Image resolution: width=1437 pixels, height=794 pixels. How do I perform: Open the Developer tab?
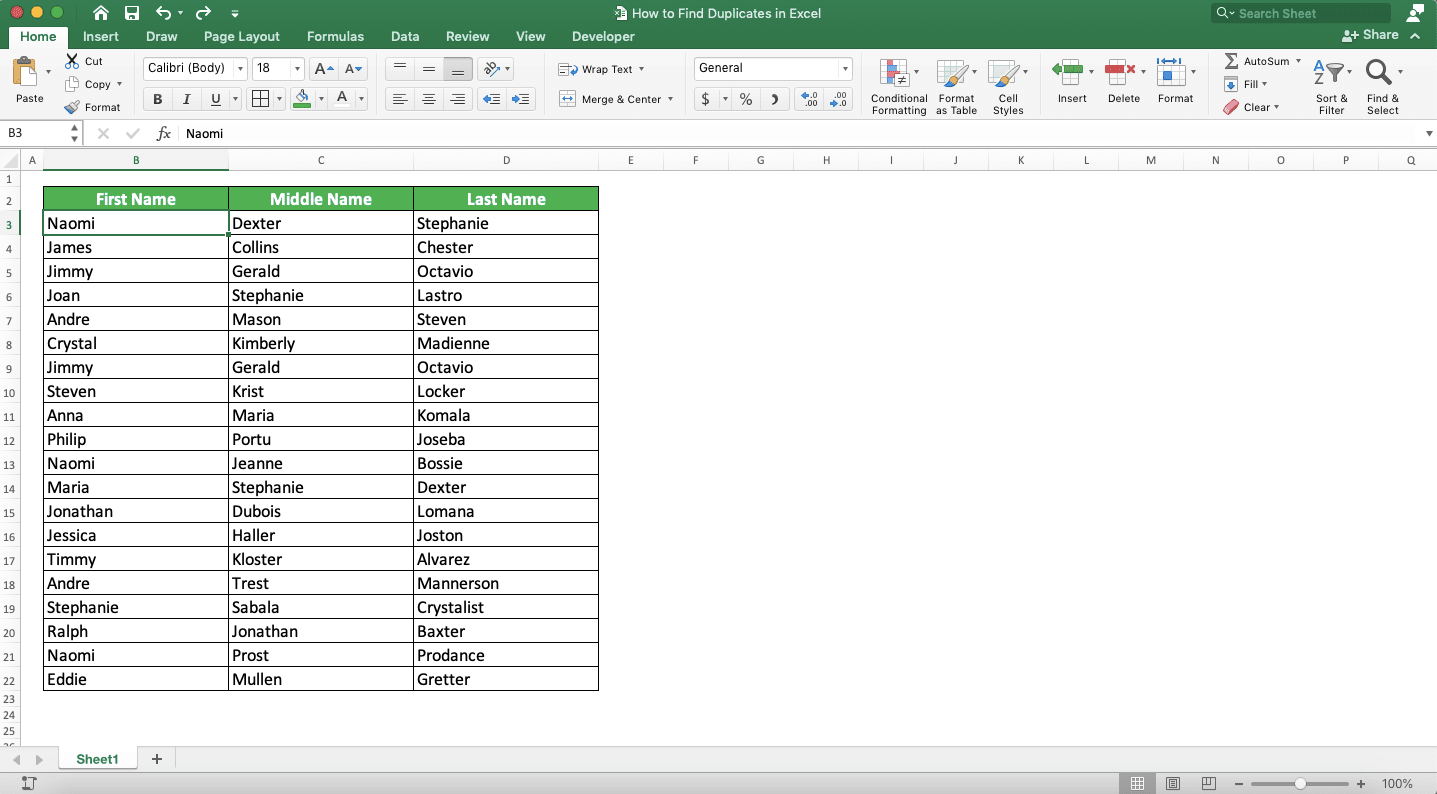pyautogui.click(x=602, y=36)
